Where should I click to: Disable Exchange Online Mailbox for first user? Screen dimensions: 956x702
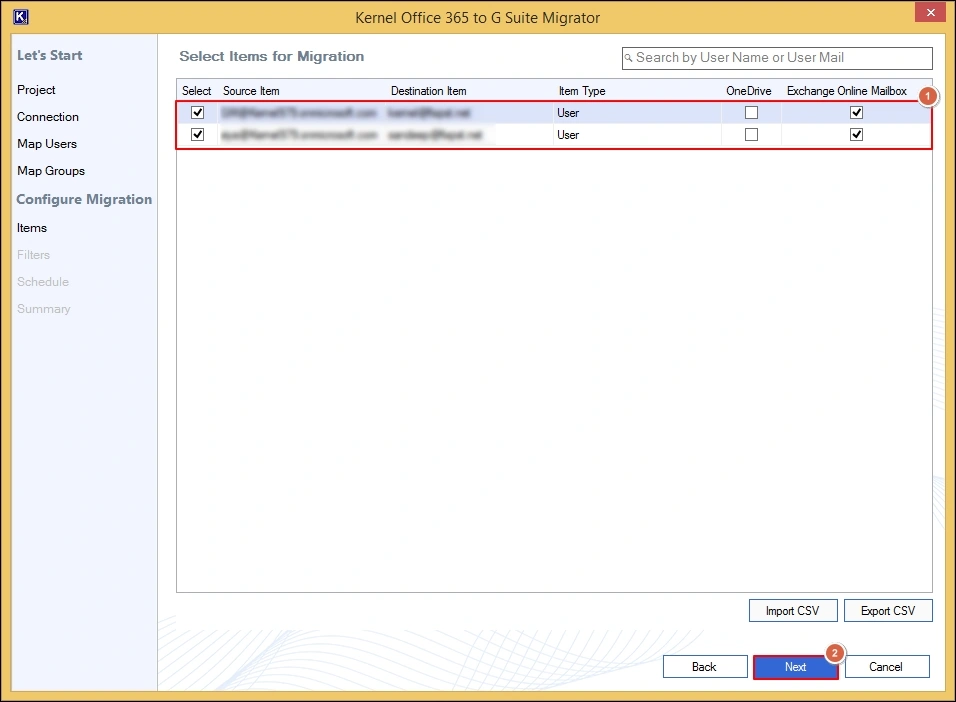coord(856,113)
